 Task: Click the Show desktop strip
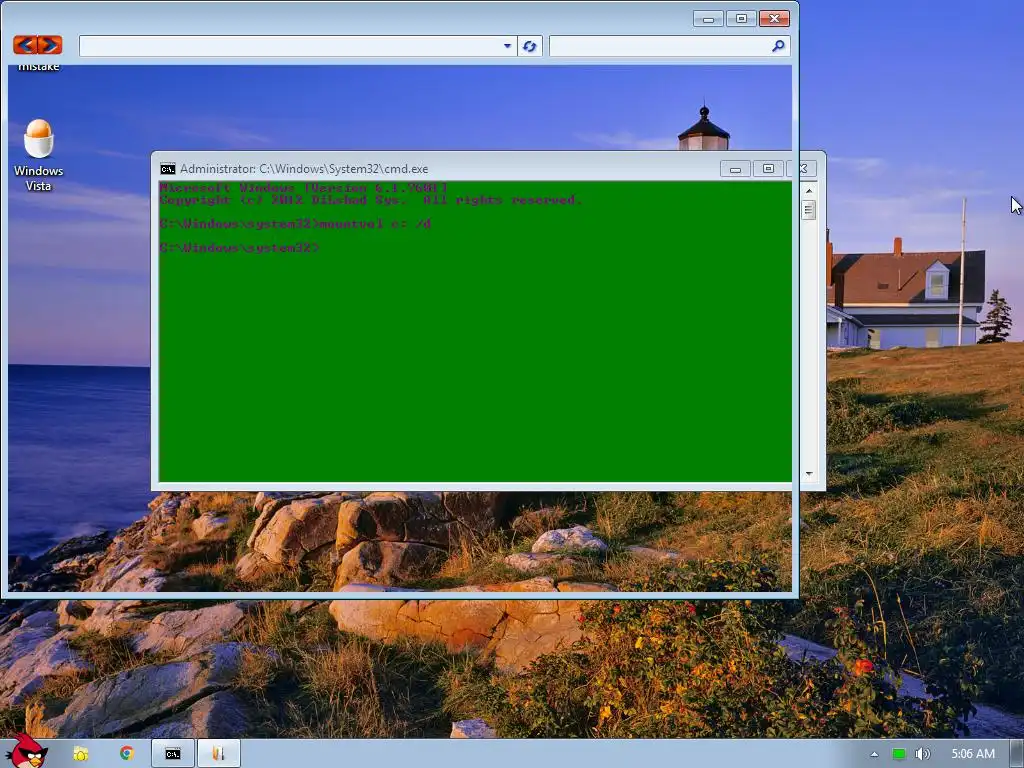(x=1017, y=754)
